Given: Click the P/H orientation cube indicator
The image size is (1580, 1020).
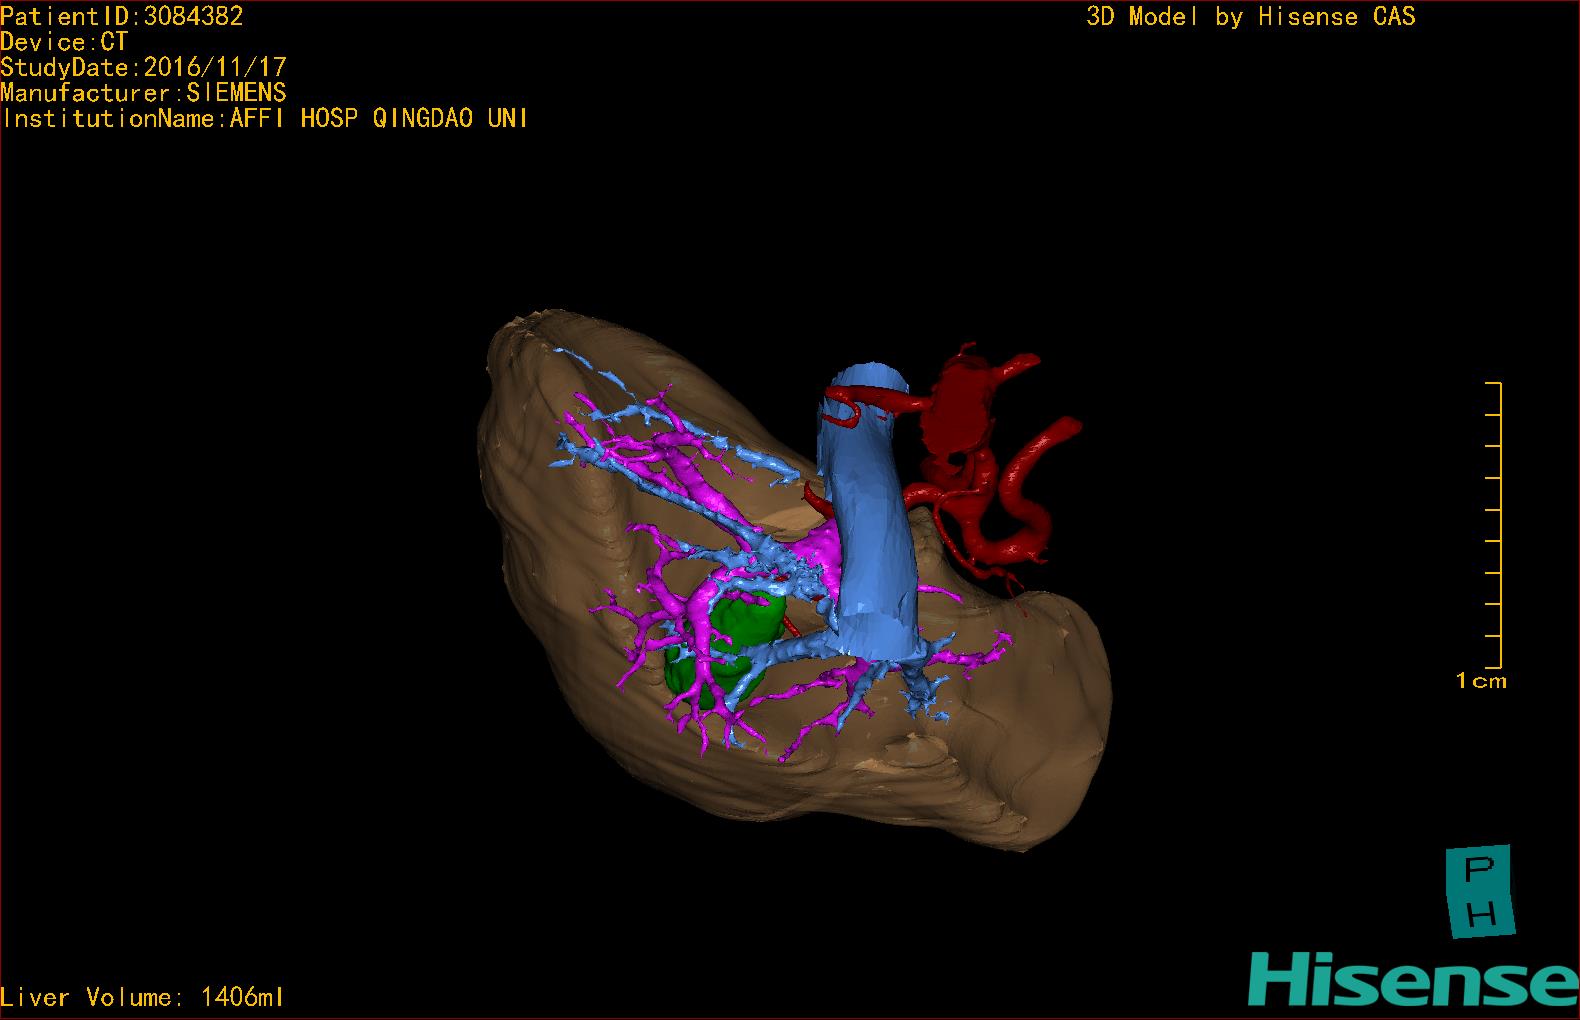Looking at the screenshot, I should pos(1481,892).
